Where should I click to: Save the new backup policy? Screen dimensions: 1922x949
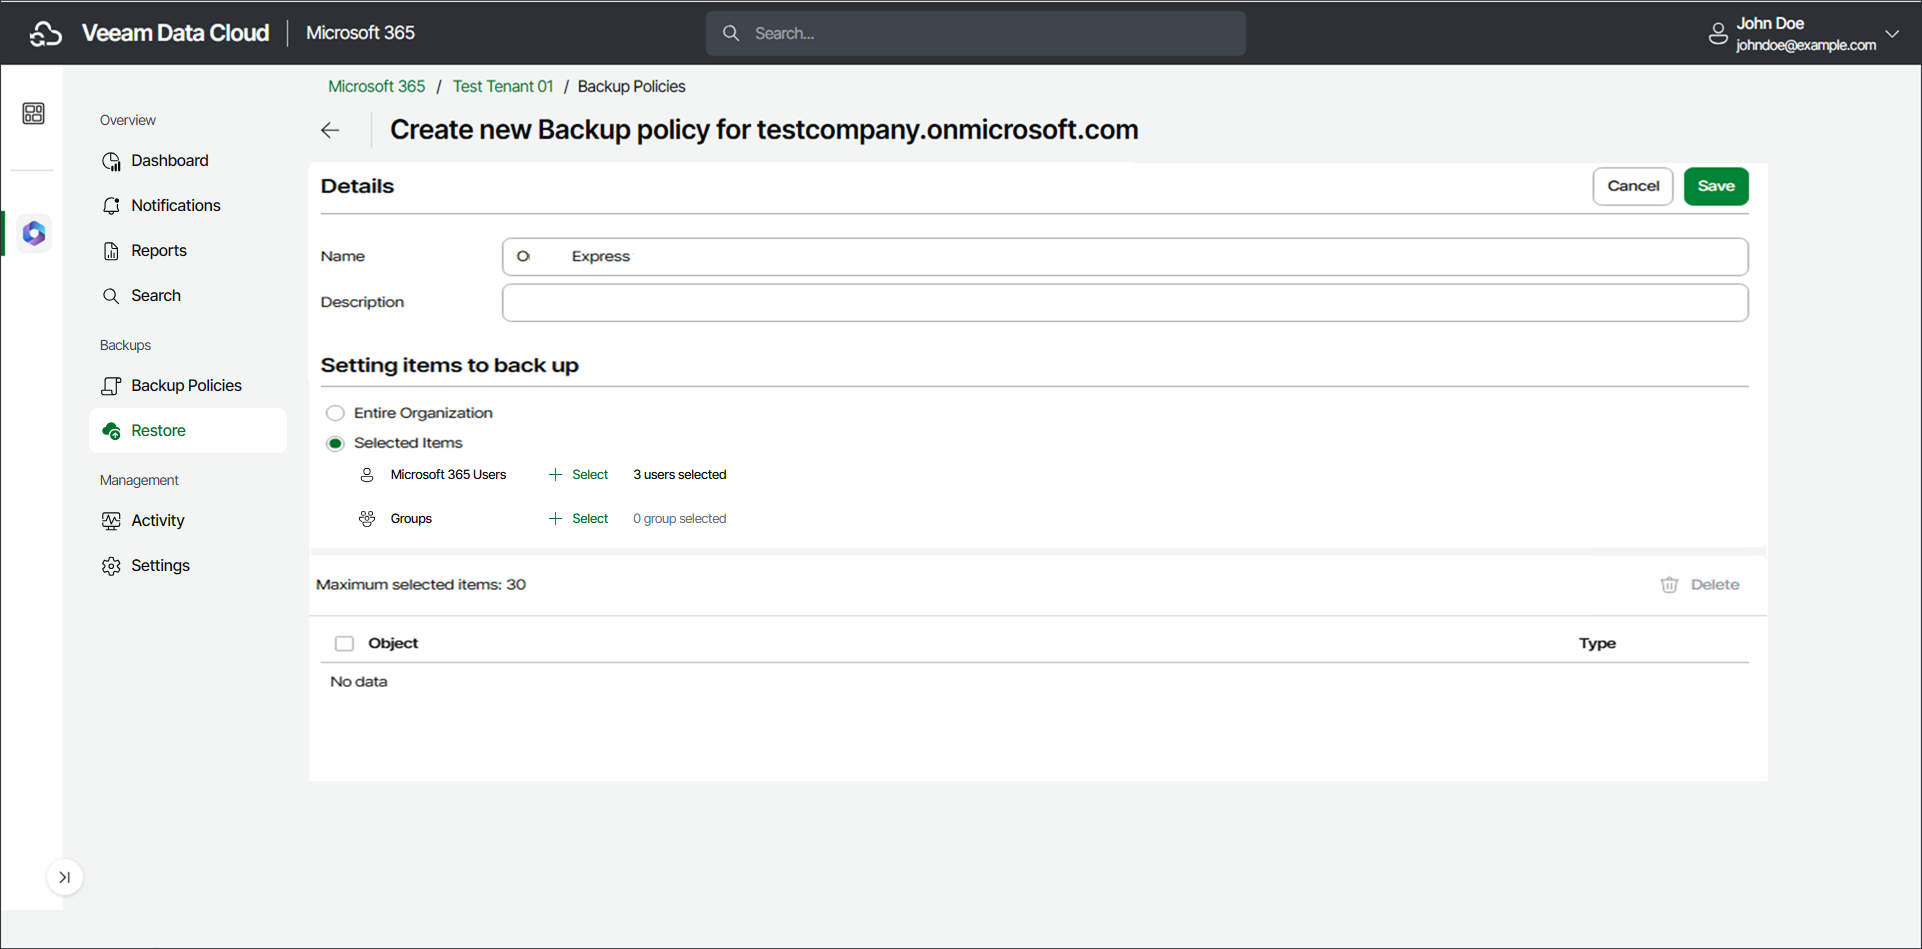(x=1716, y=187)
